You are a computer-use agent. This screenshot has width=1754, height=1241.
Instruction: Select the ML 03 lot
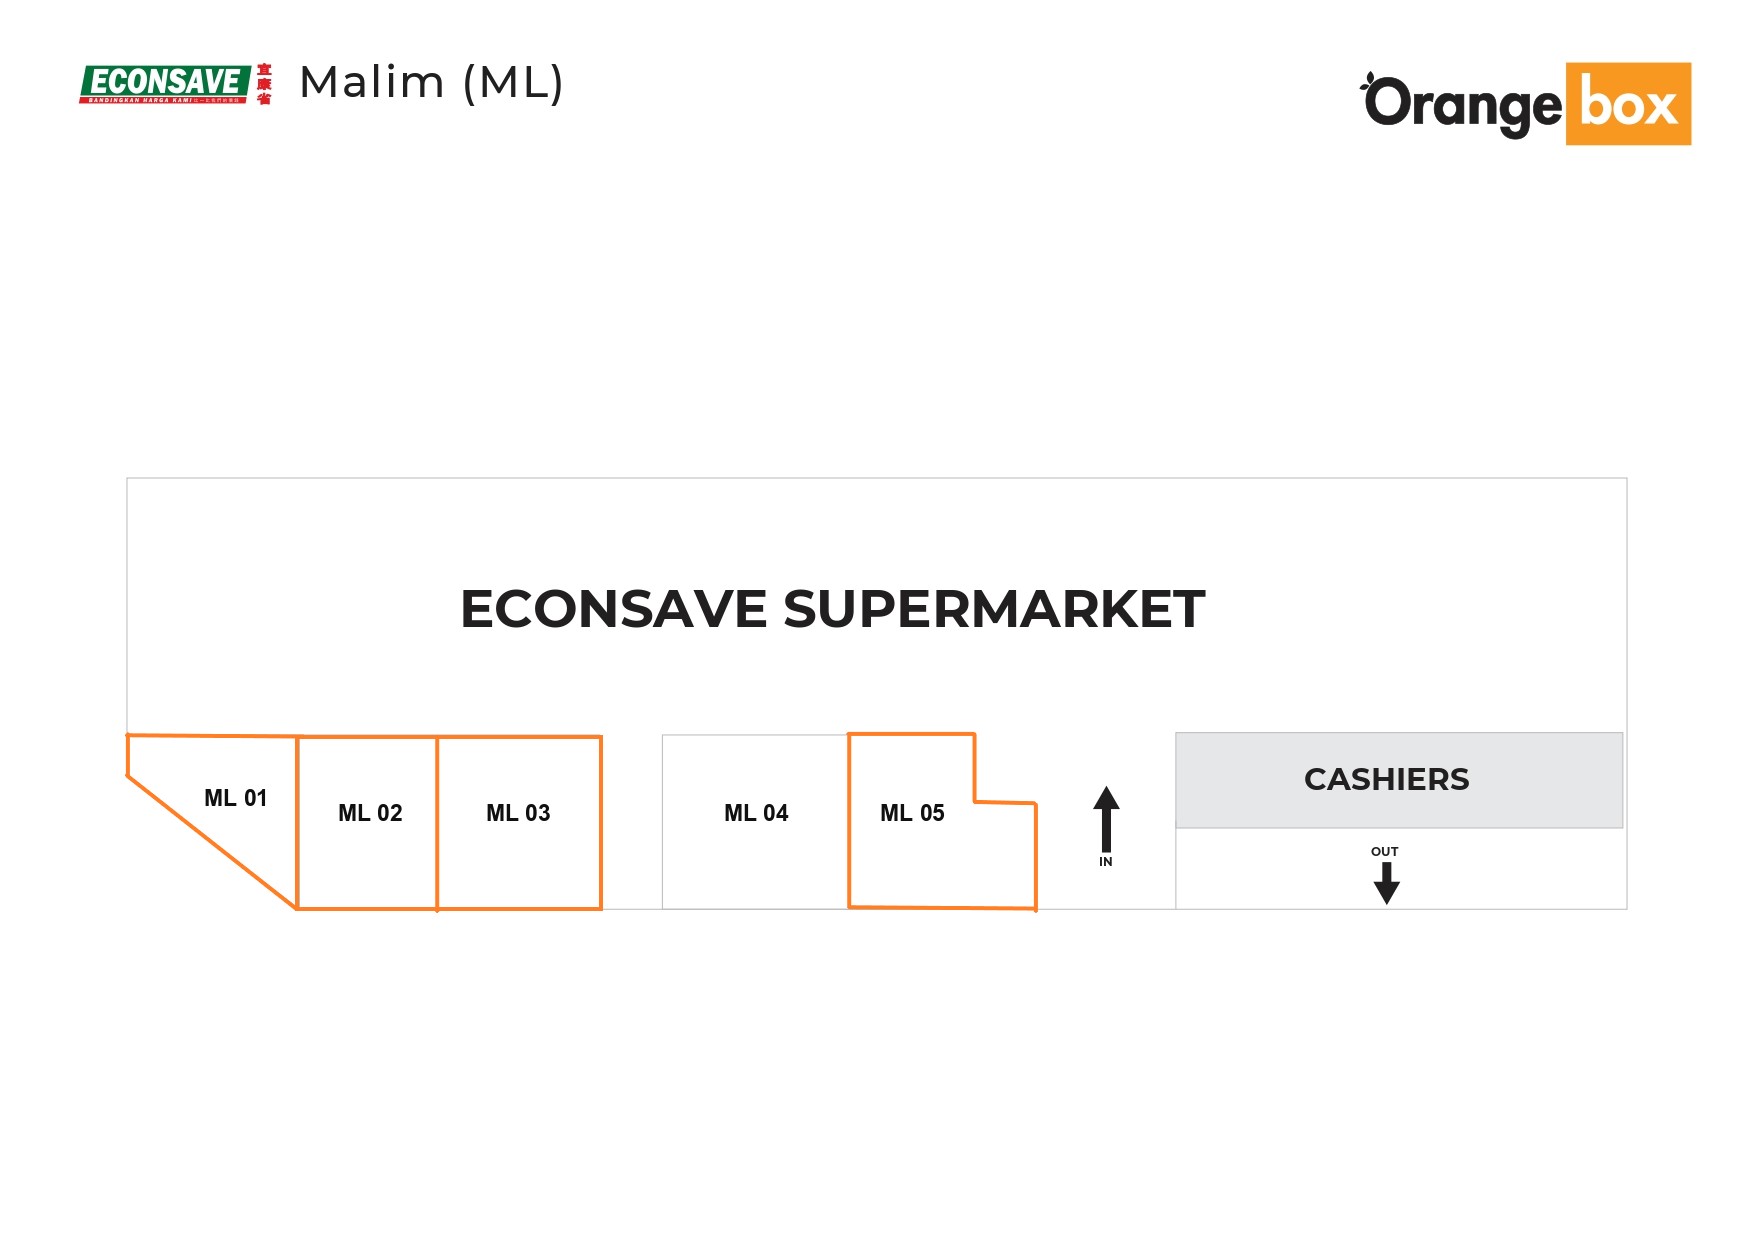click(518, 822)
